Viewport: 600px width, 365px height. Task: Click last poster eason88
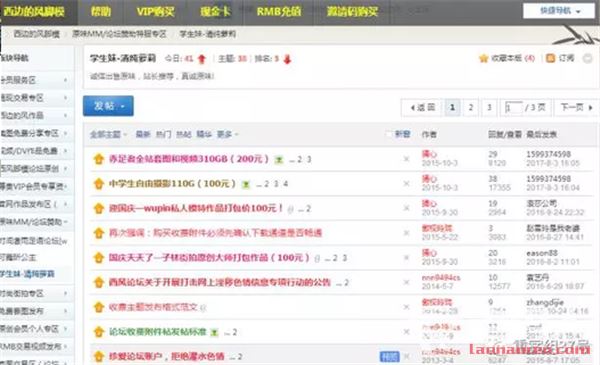point(542,253)
